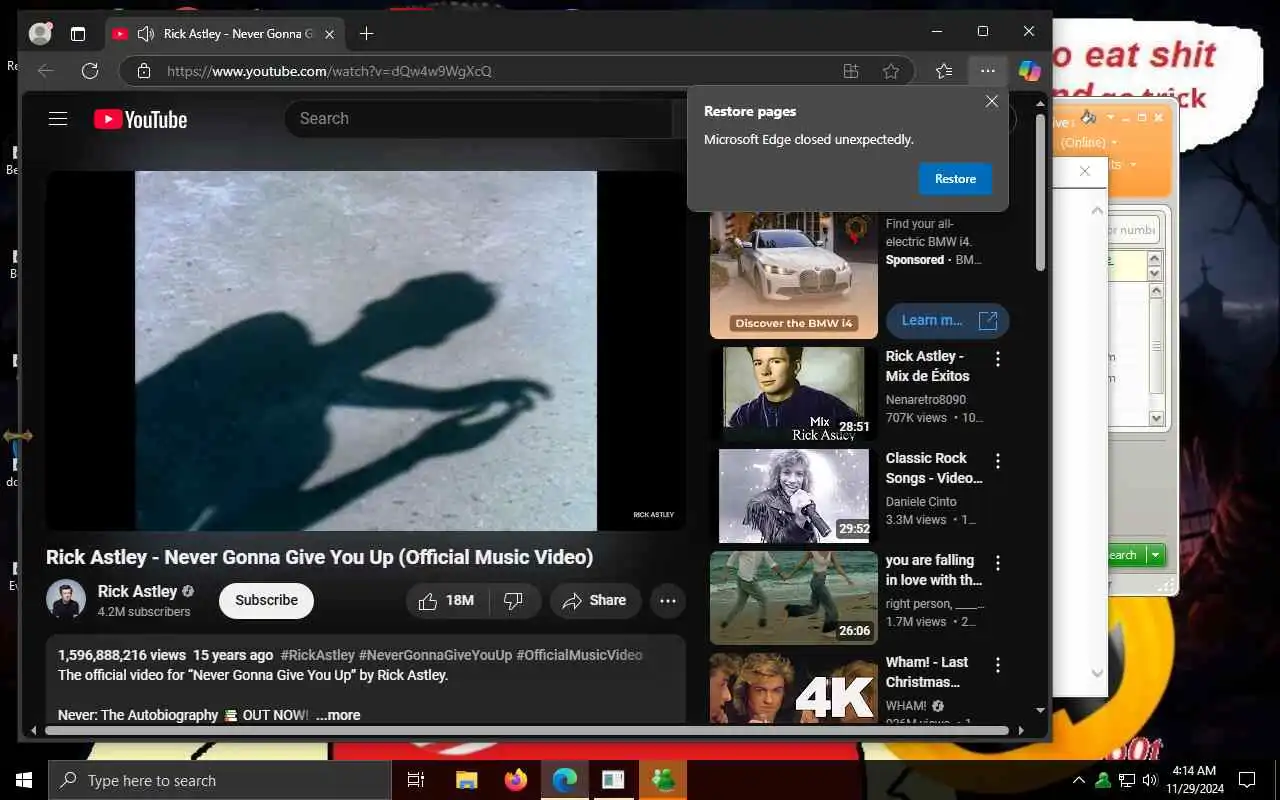Open a new browser tab
The image size is (1280, 800).
click(366, 33)
